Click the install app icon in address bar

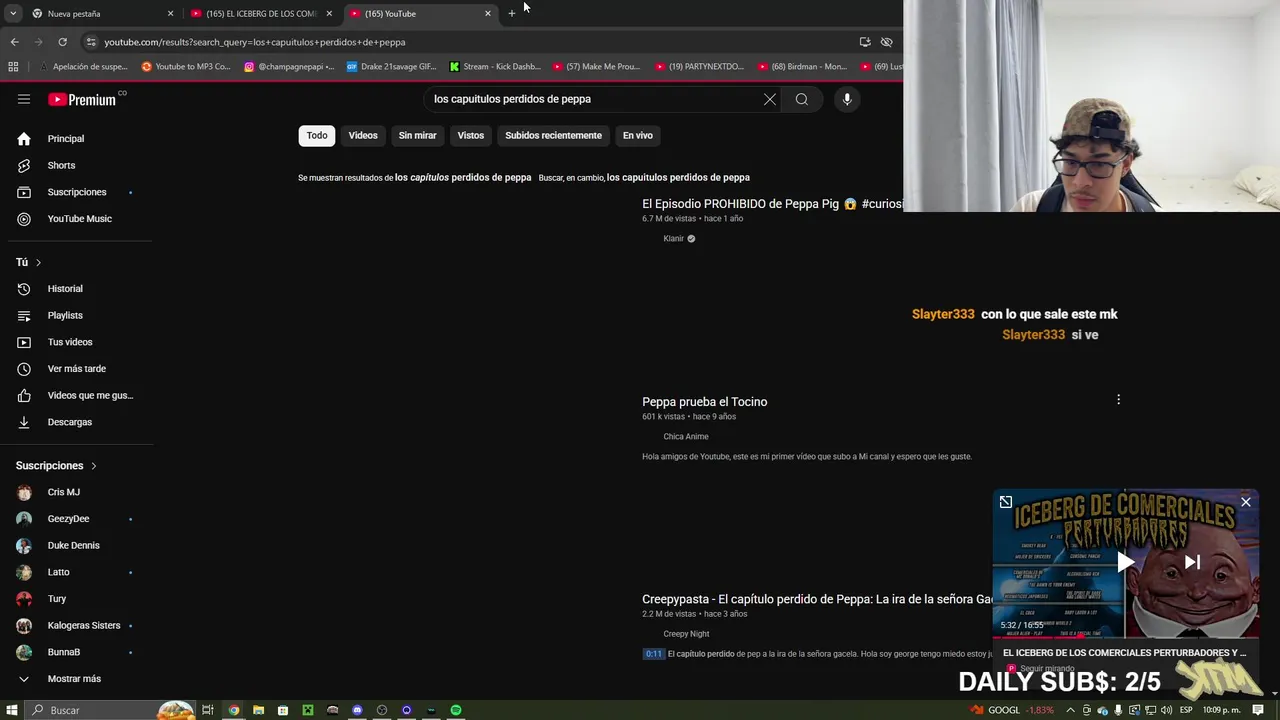click(x=865, y=42)
